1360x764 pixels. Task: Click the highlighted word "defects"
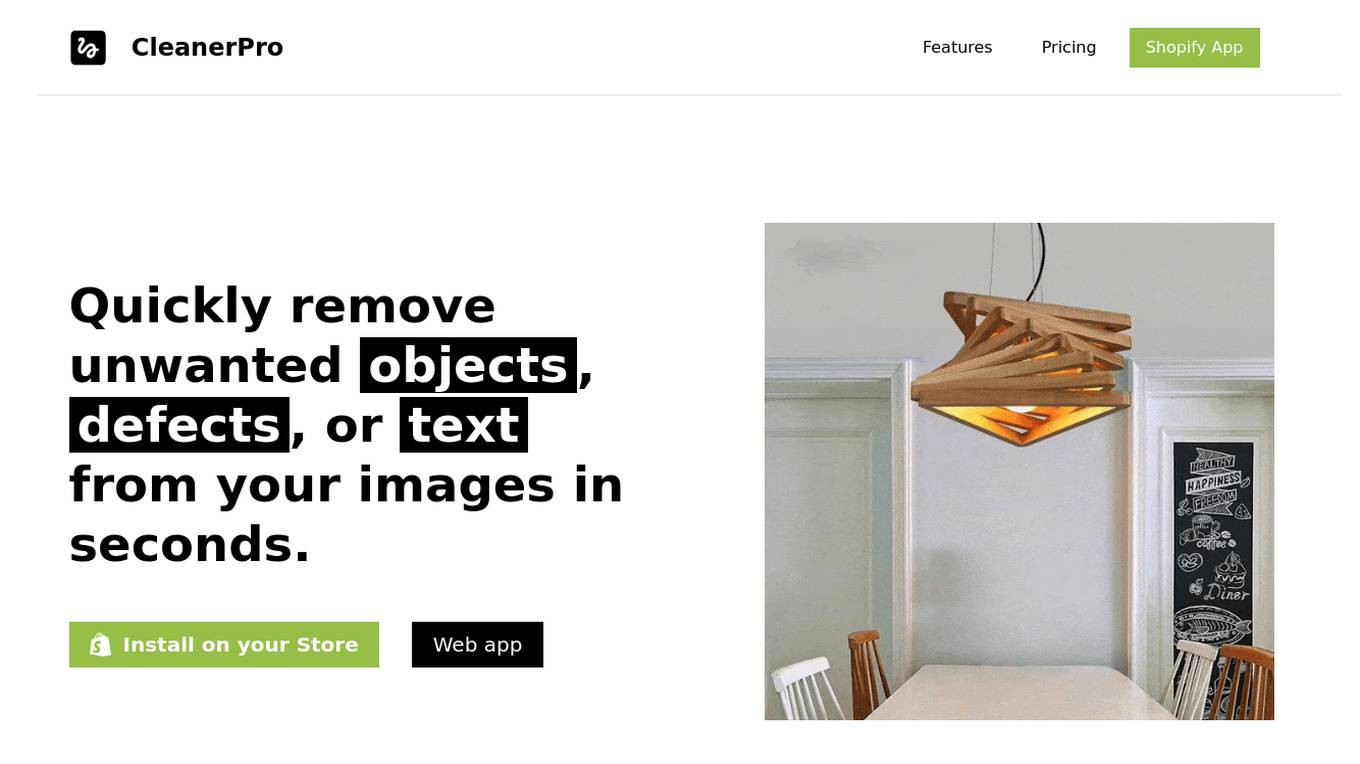click(179, 425)
